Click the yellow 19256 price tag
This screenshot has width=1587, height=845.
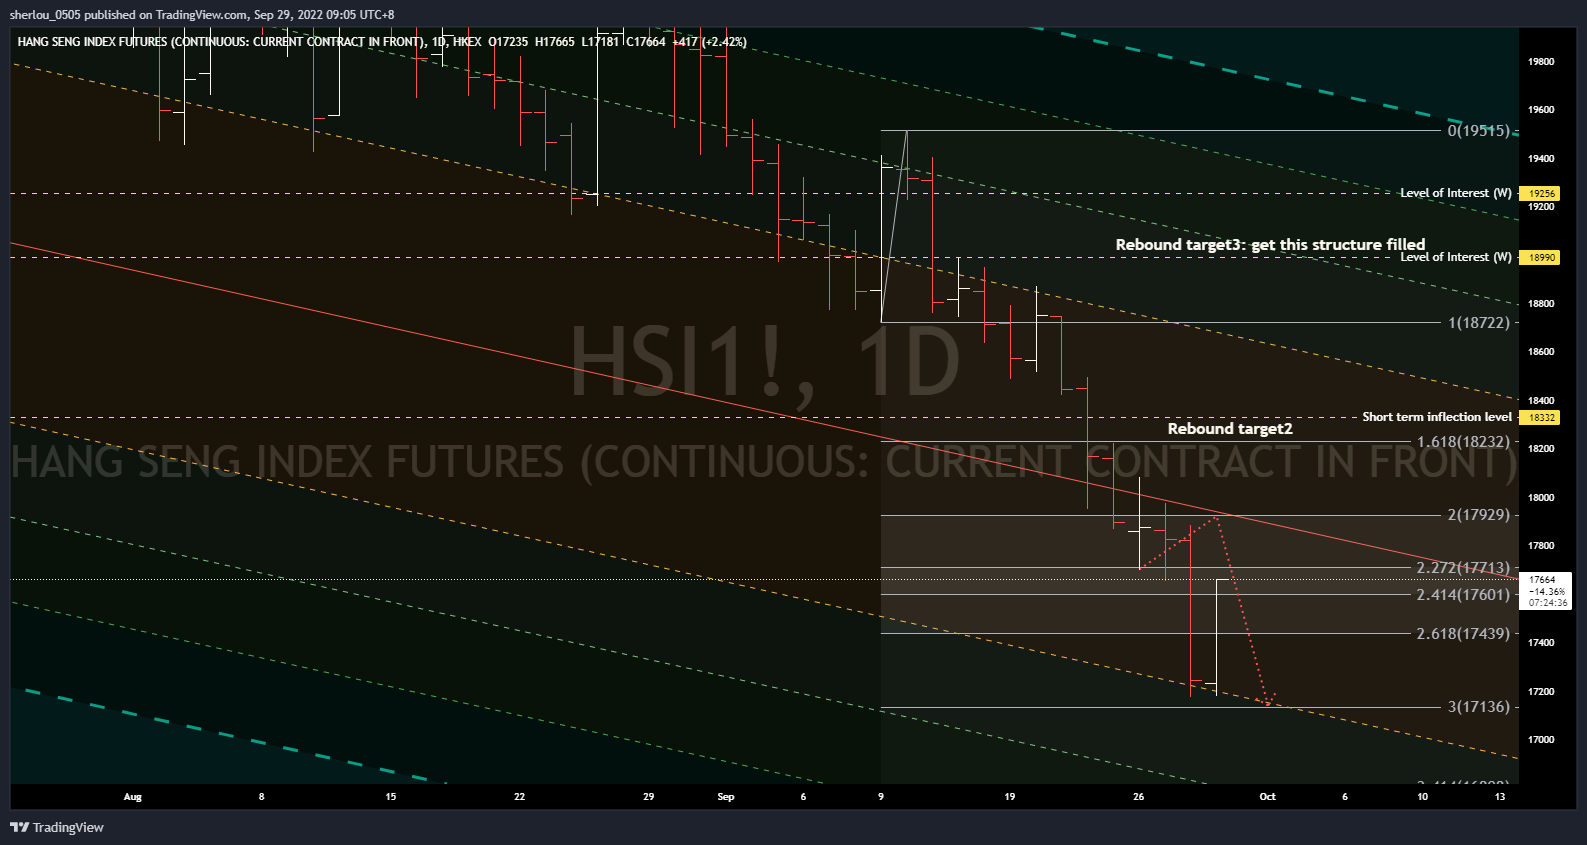pos(1541,194)
